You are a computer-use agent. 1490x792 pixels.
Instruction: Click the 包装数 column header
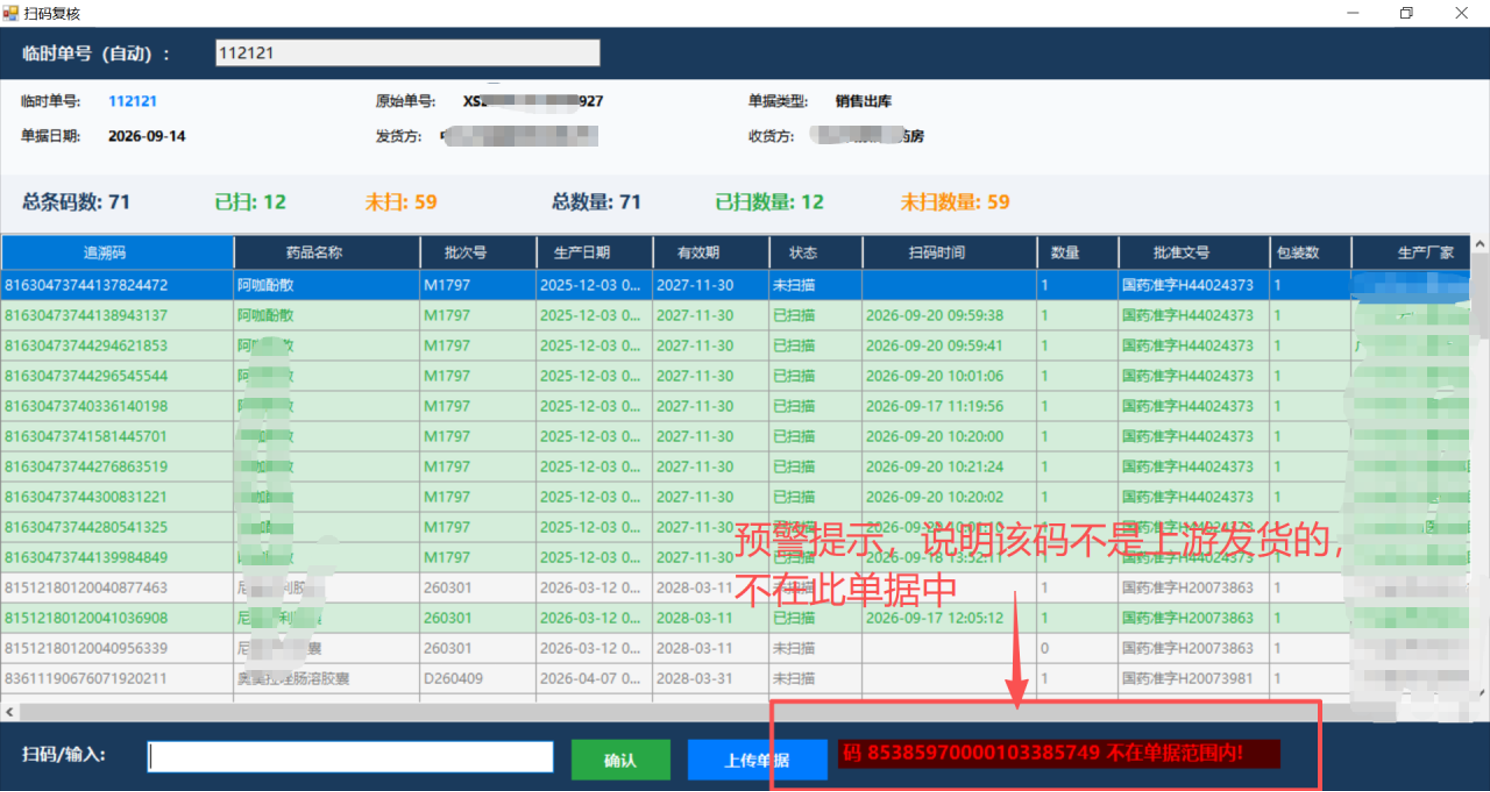pos(1311,253)
